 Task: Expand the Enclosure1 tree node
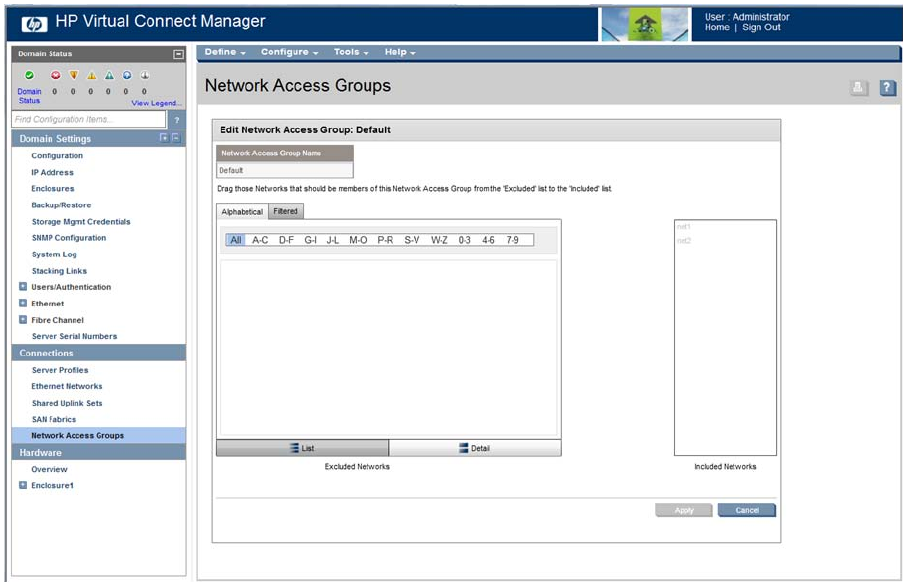click(x=23, y=485)
